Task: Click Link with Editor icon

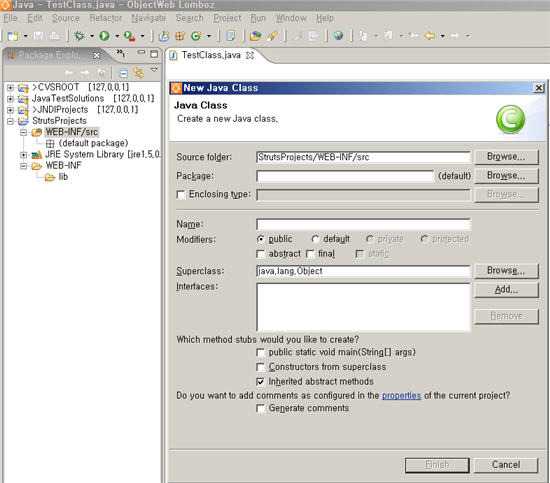Action: click(x=139, y=73)
